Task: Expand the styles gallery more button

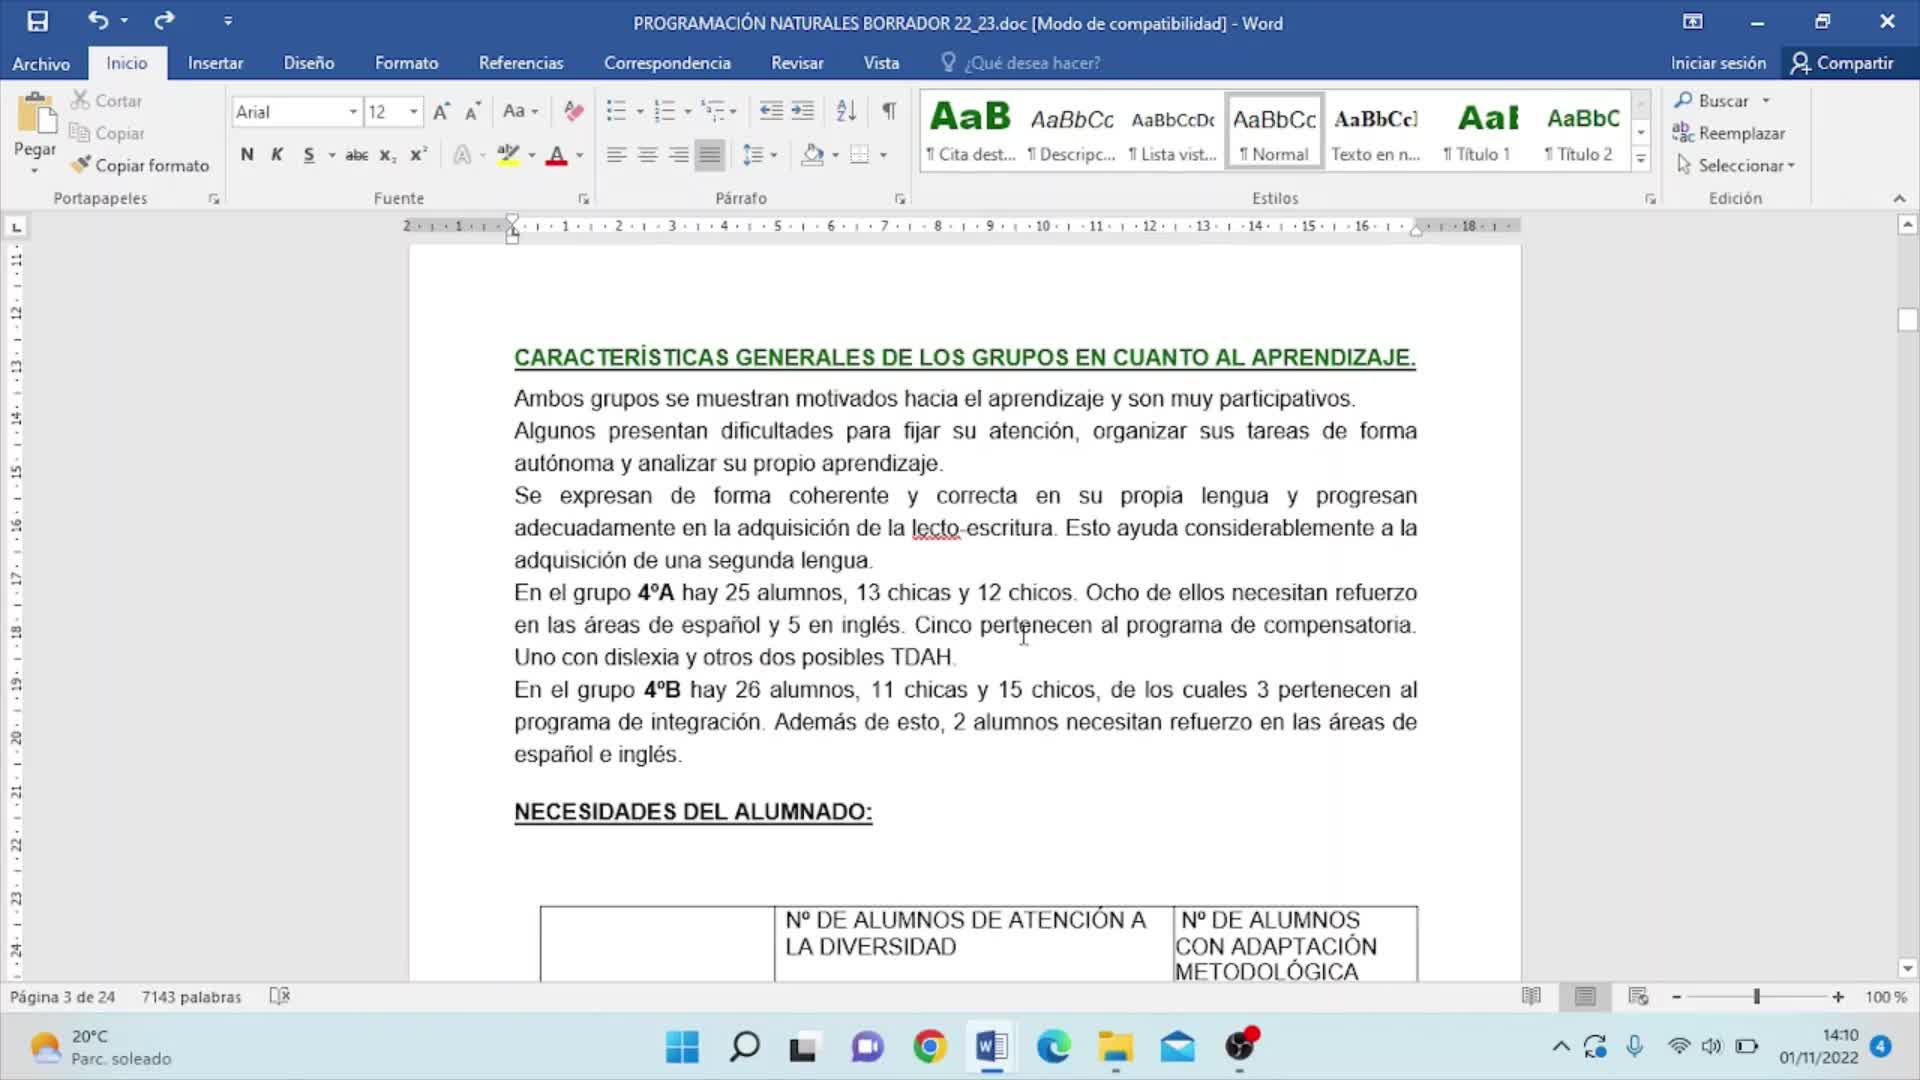Action: (x=1640, y=158)
